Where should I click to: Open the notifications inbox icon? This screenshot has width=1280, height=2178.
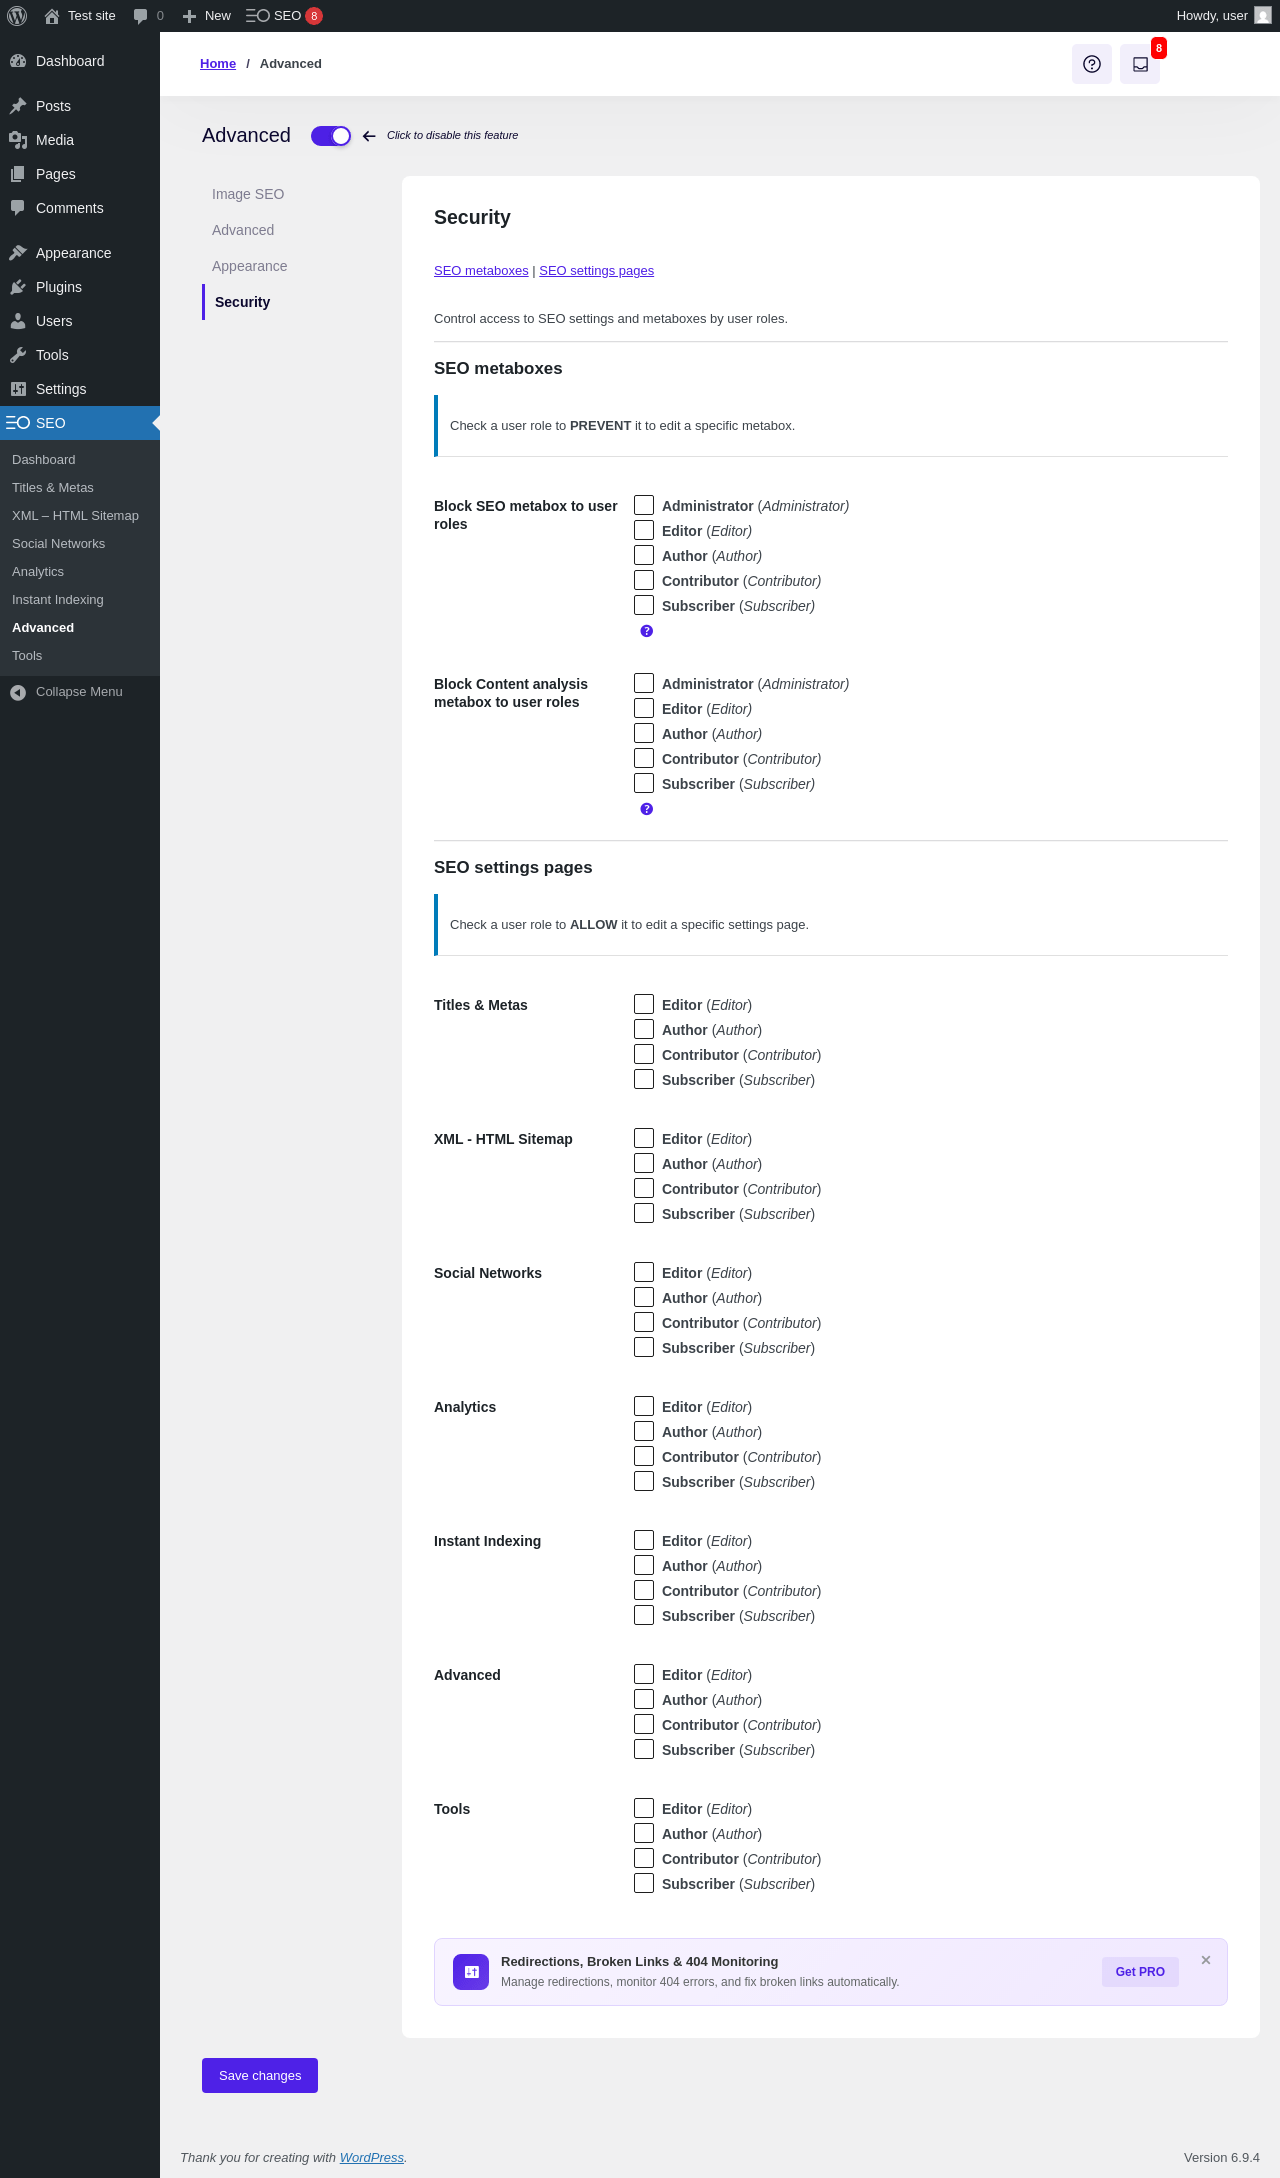[1140, 64]
